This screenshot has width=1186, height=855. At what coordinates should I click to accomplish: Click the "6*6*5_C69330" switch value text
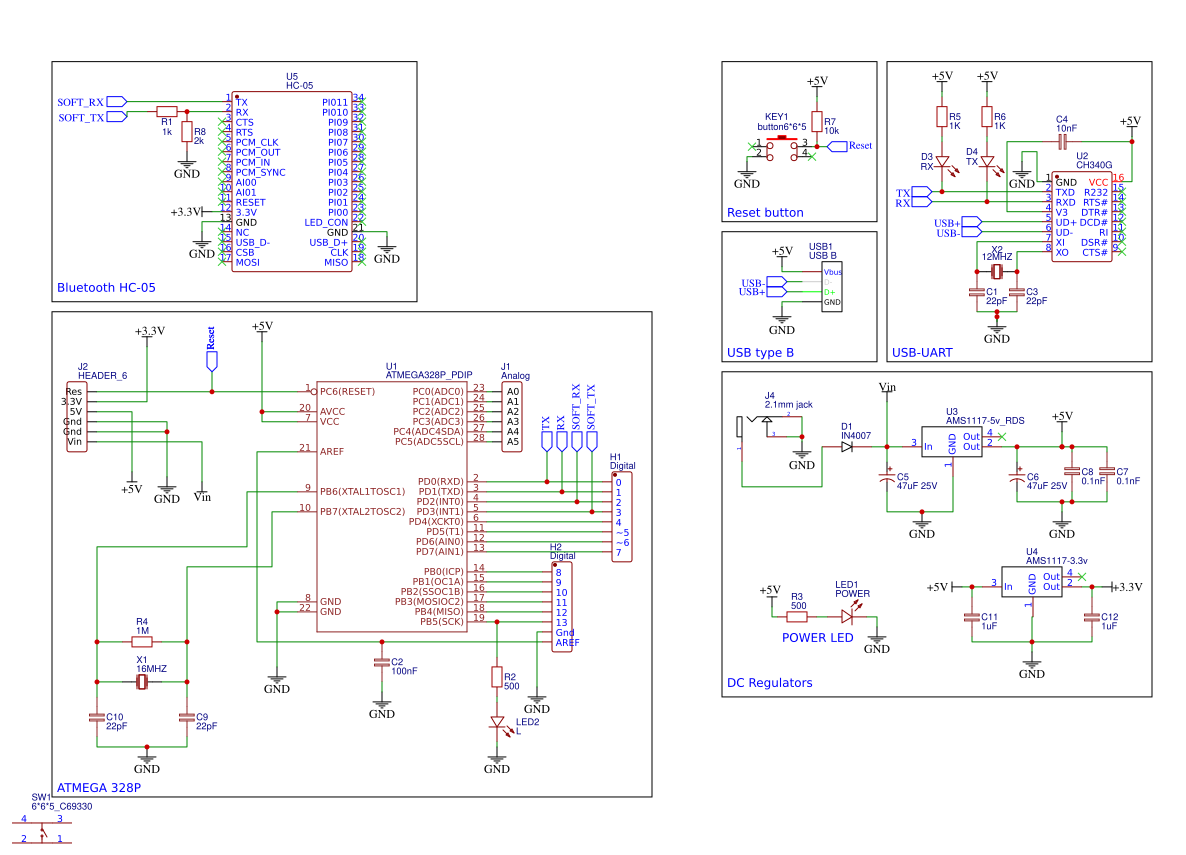pos(62,807)
